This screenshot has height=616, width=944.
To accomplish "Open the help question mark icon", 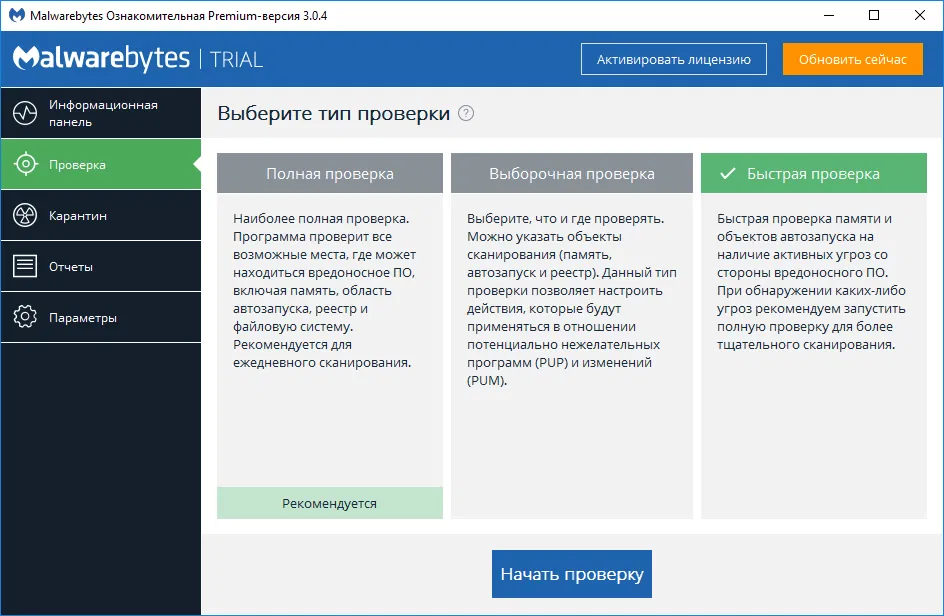I will 465,113.
